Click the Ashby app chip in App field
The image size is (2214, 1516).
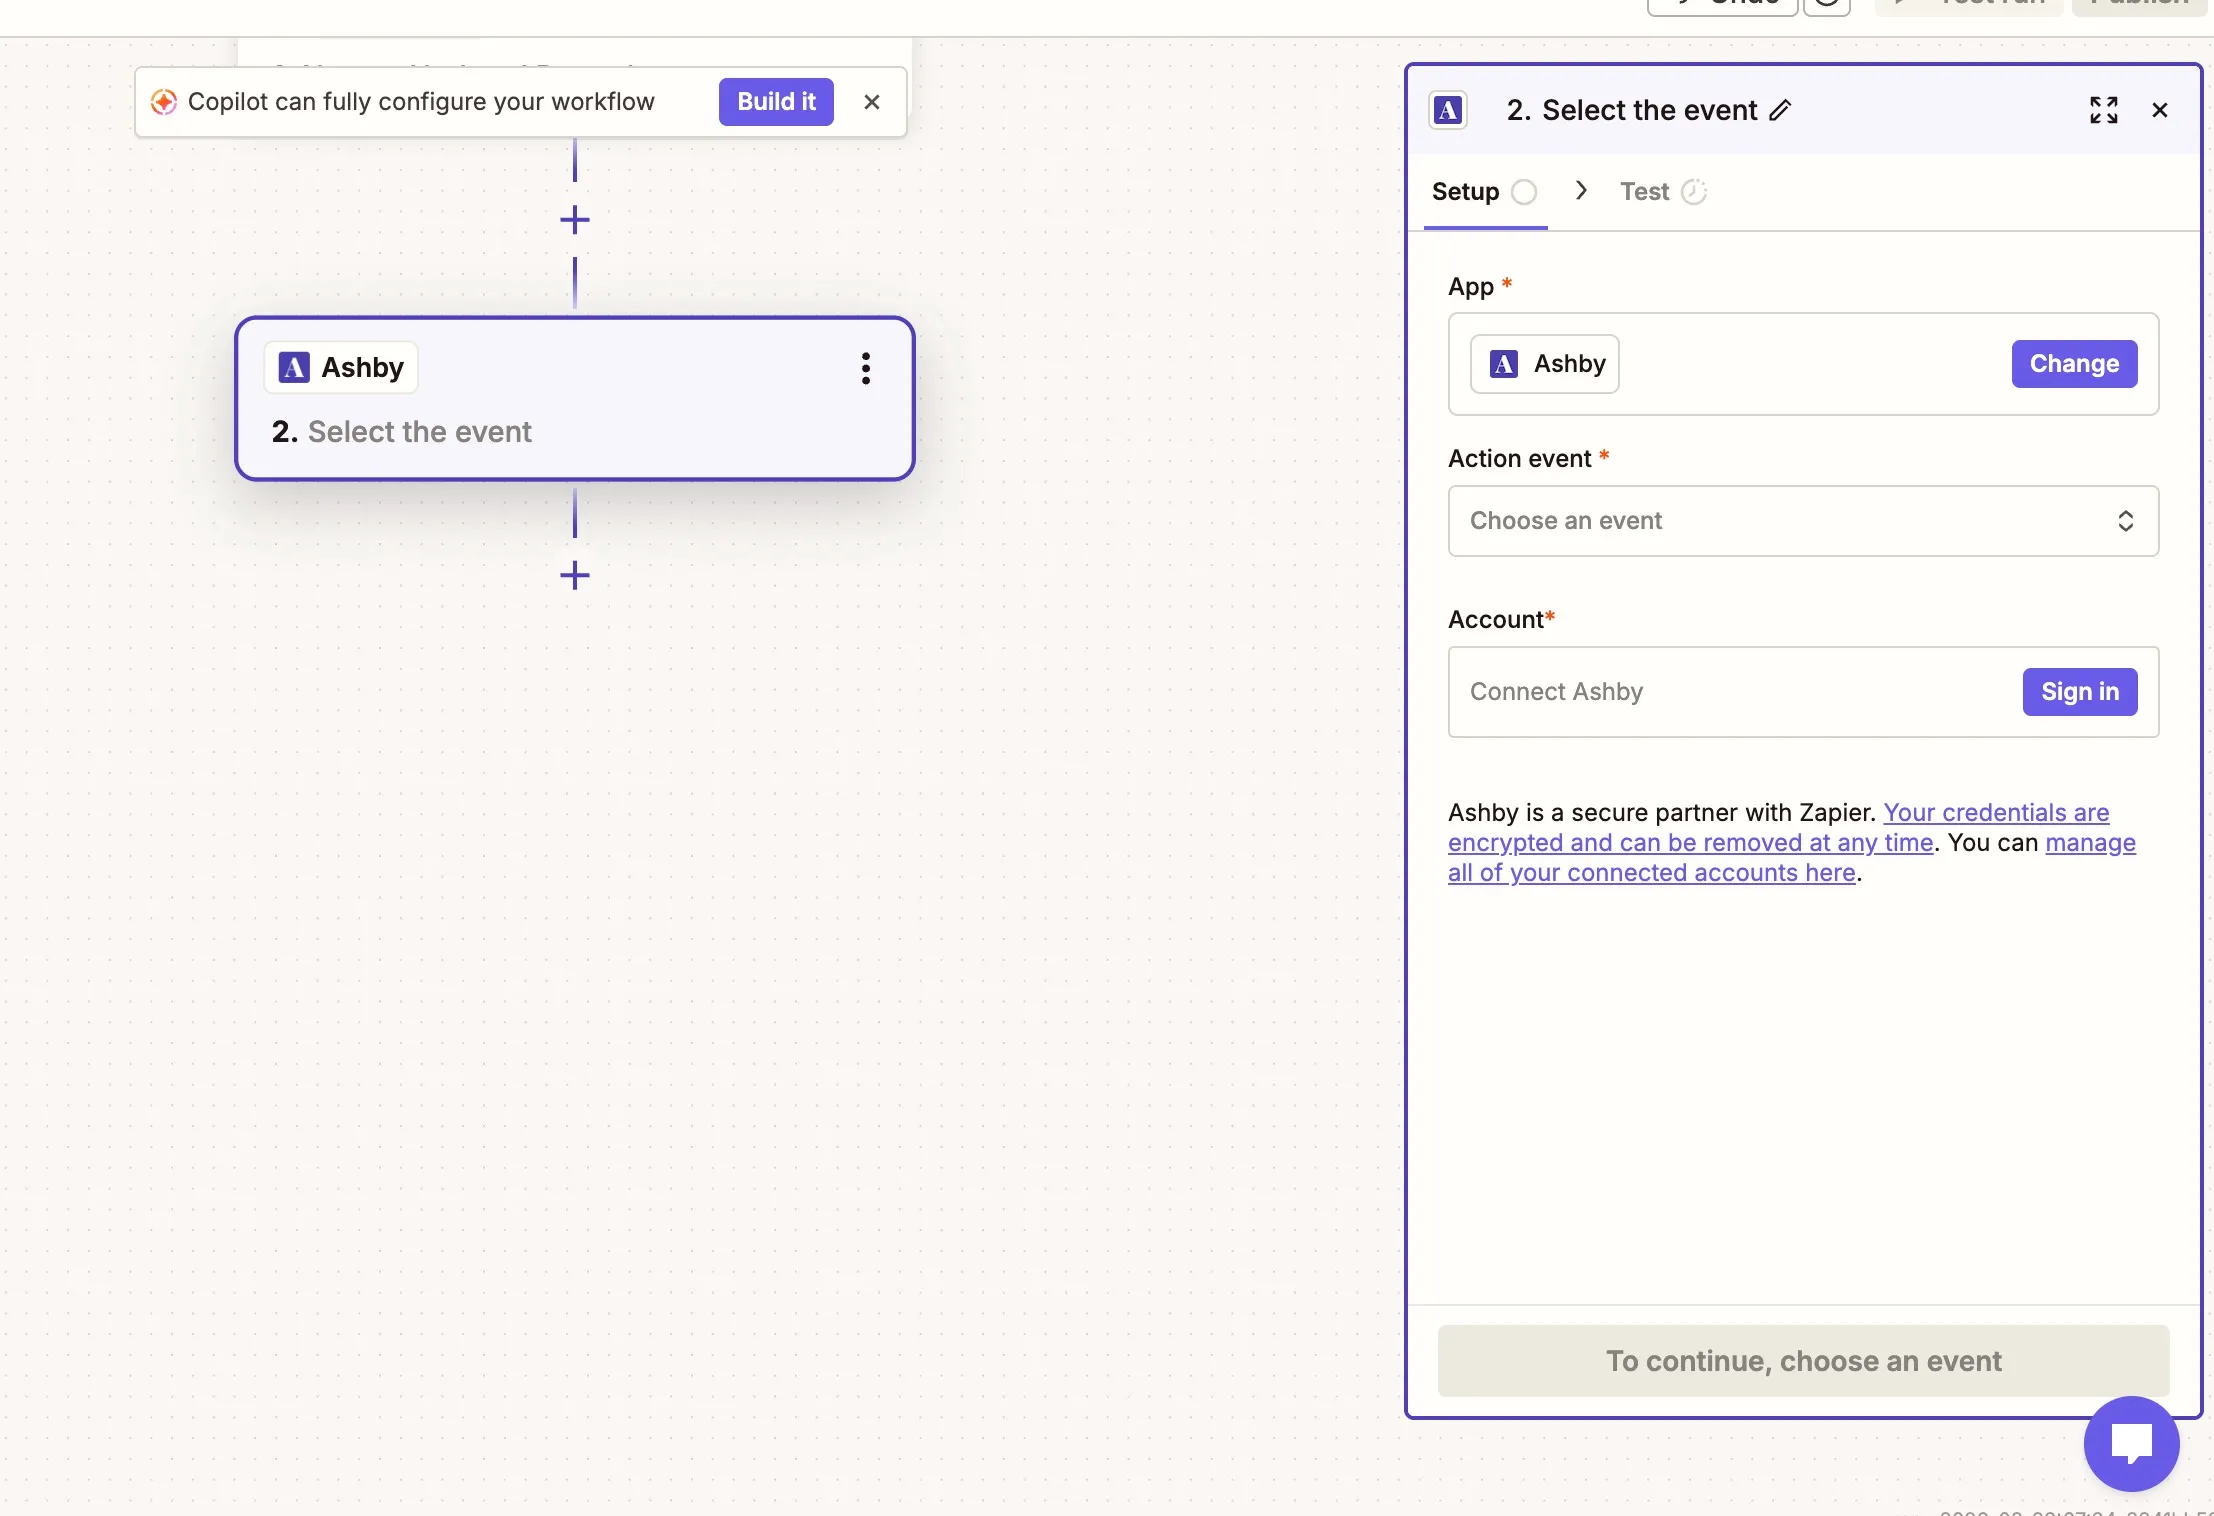coord(1545,364)
